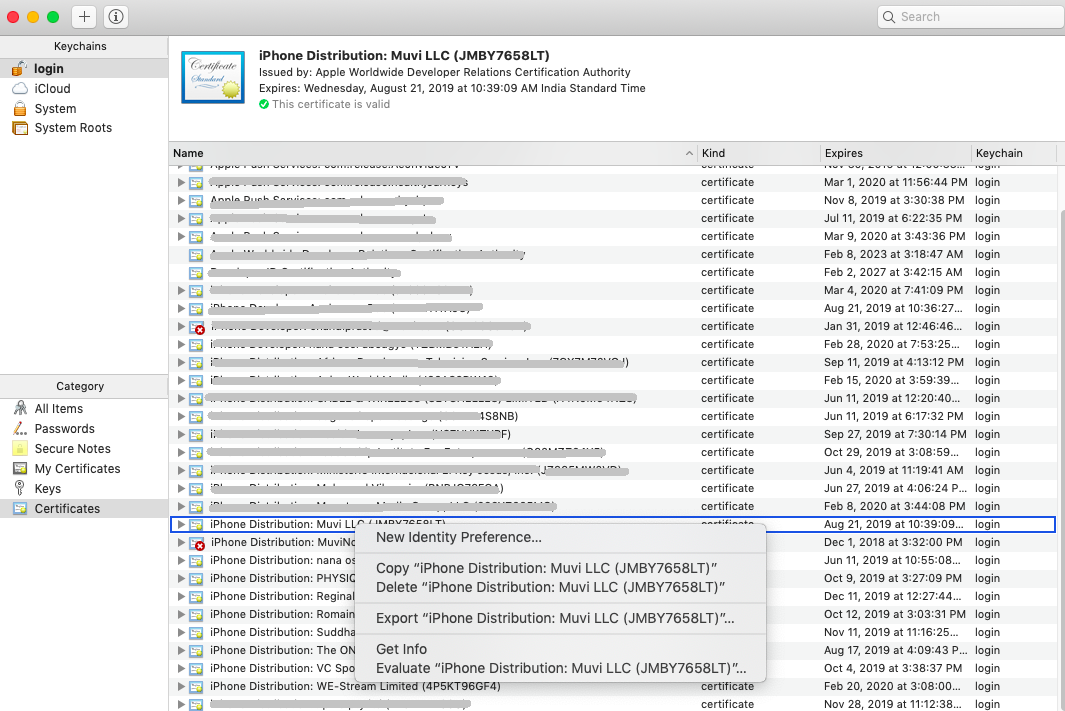Select the login keychain padlock icon
Image resolution: width=1065 pixels, height=711 pixels.
click(x=20, y=69)
